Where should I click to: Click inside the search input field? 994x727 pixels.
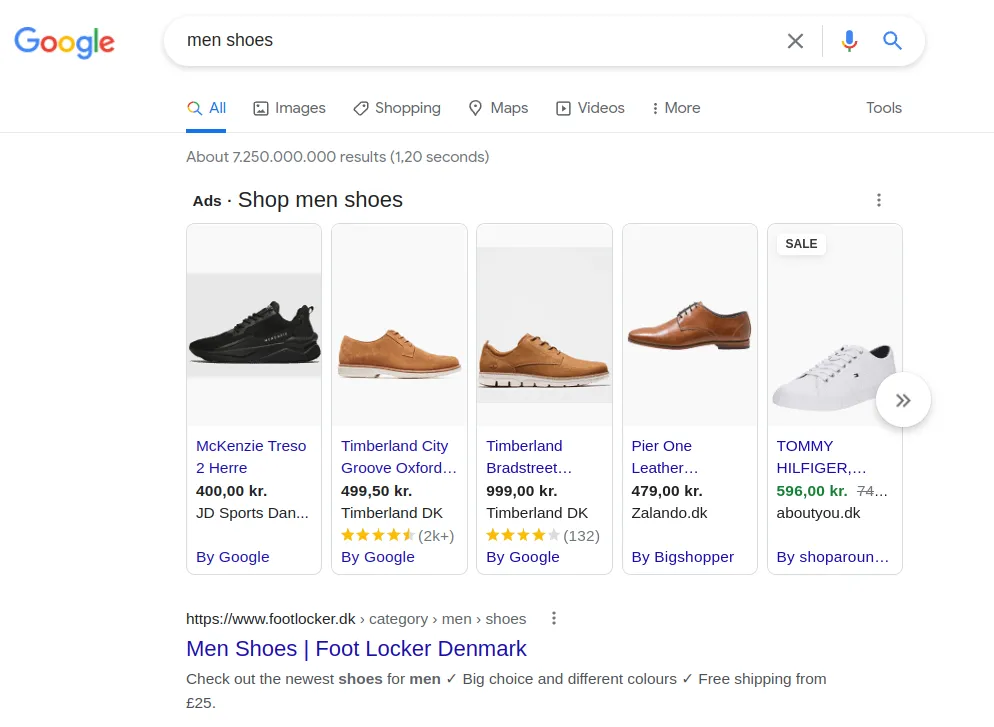coord(450,41)
